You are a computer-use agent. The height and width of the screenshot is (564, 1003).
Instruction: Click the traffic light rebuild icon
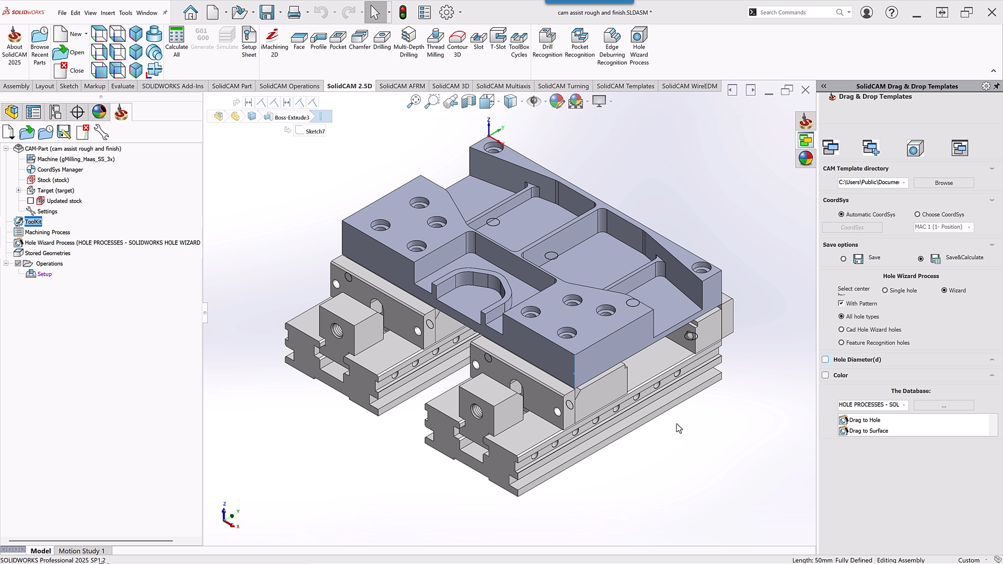click(403, 12)
